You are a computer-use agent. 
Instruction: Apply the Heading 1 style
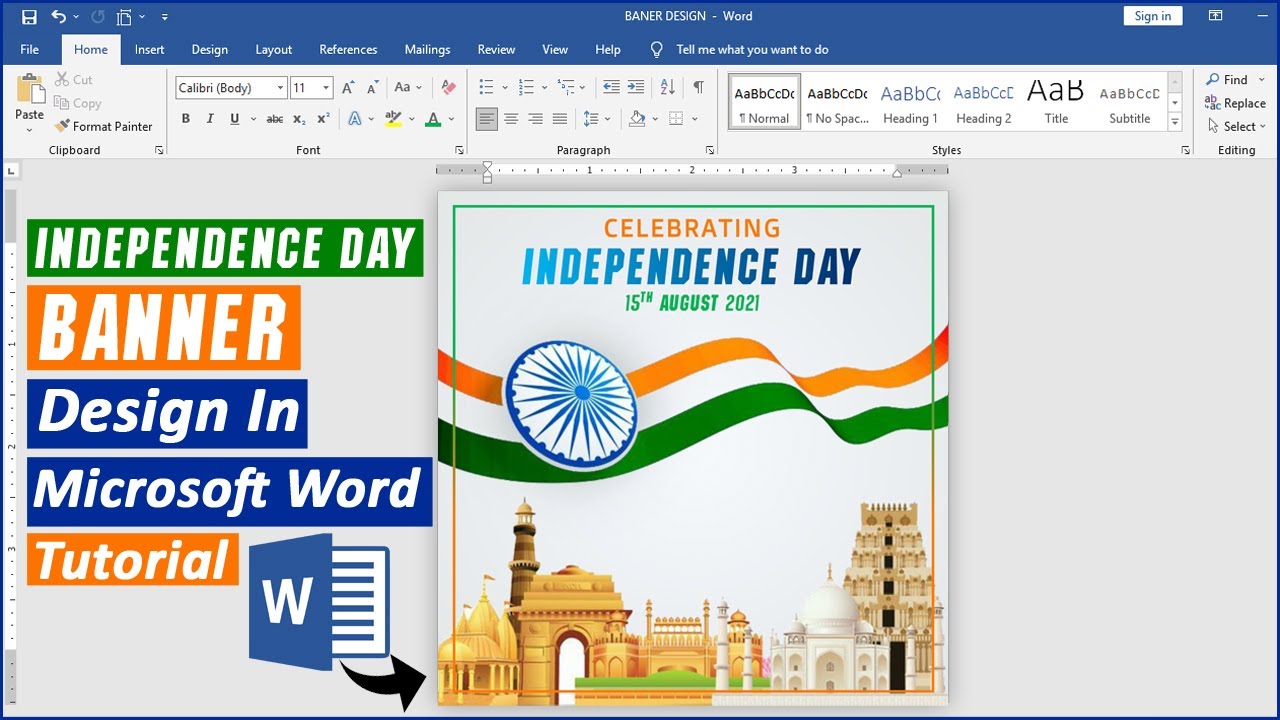pos(910,103)
